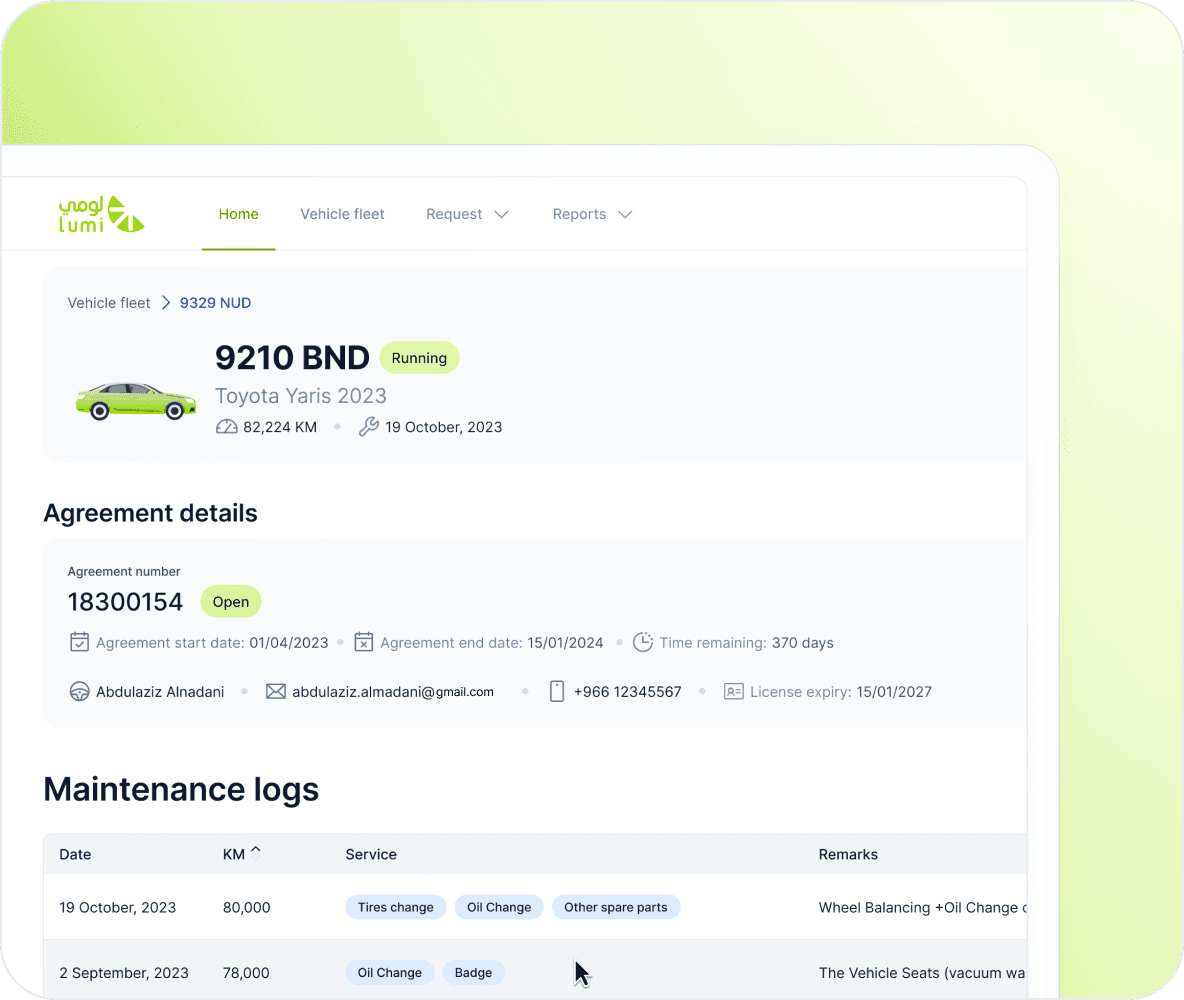This screenshot has height=1000, width=1184.
Task: Click the Agreement start date 01/04/2023
Action: tap(212, 643)
